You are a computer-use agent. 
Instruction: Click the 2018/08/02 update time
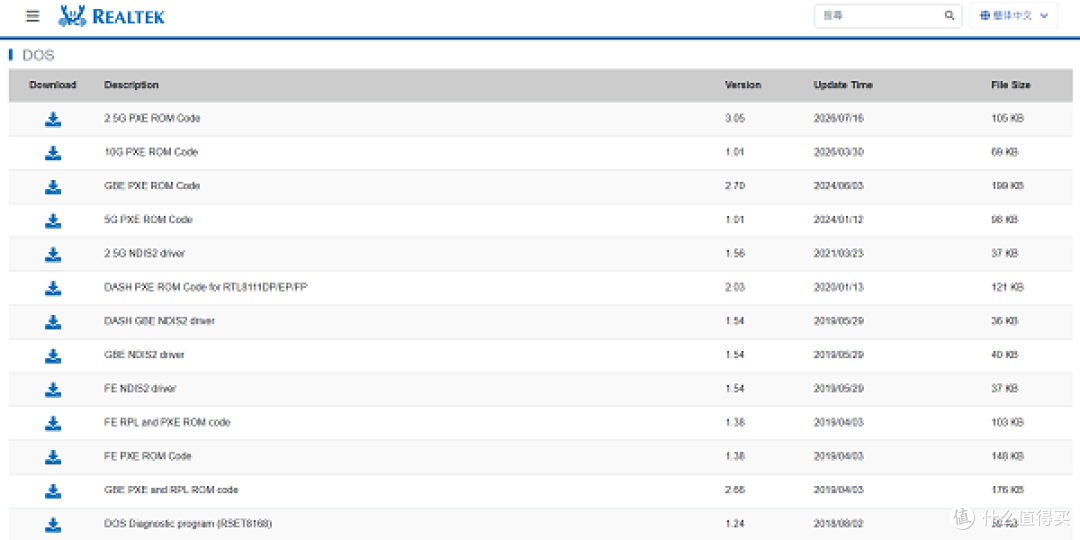[838, 523]
